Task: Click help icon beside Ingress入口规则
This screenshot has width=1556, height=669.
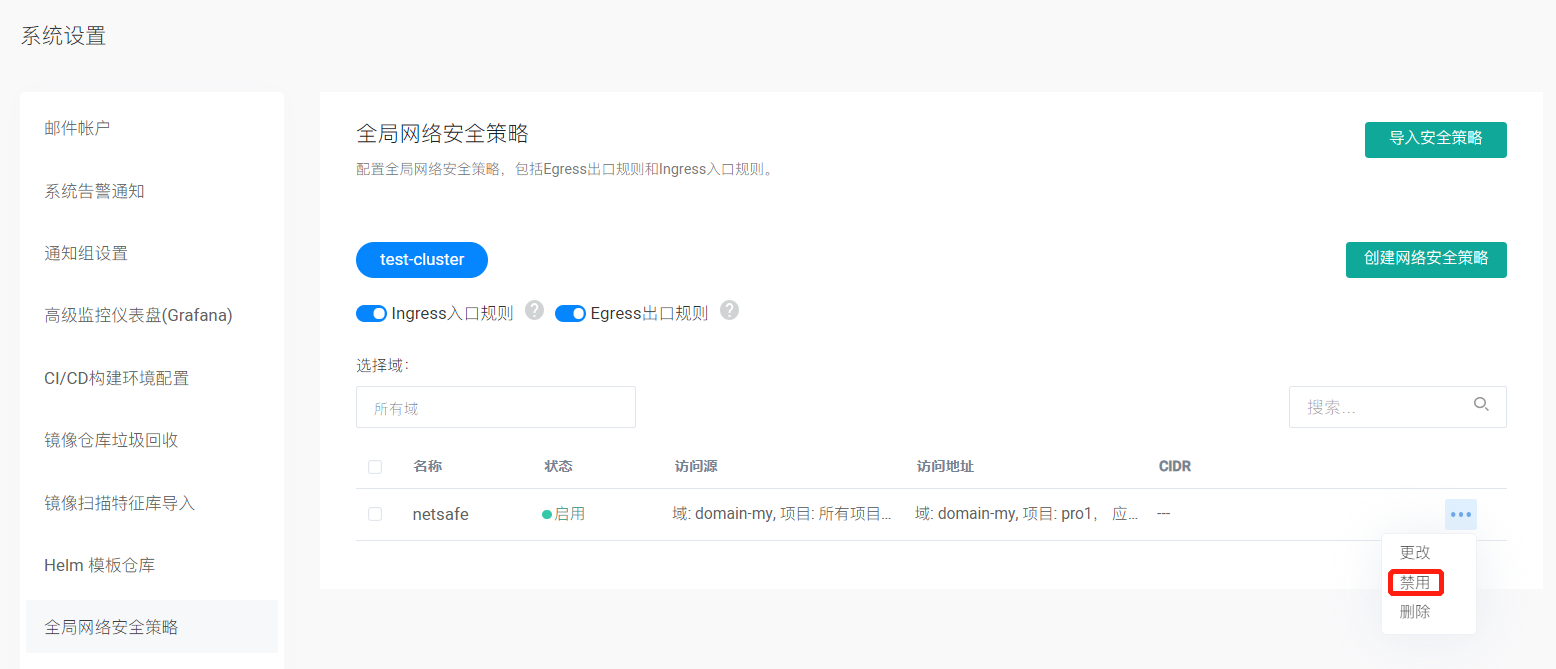Action: point(535,310)
